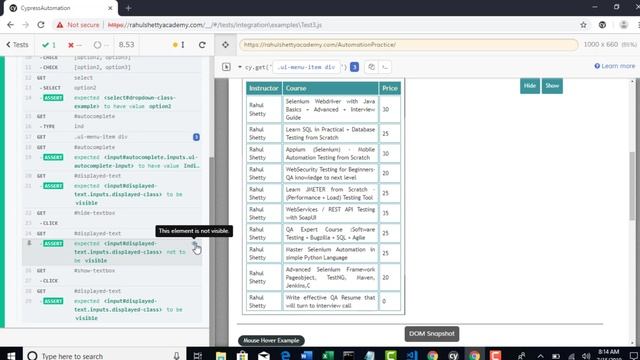Click the Windows search box
Image resolution: width=640 pixels, height=360 pixels.
[x=104, y=356]
